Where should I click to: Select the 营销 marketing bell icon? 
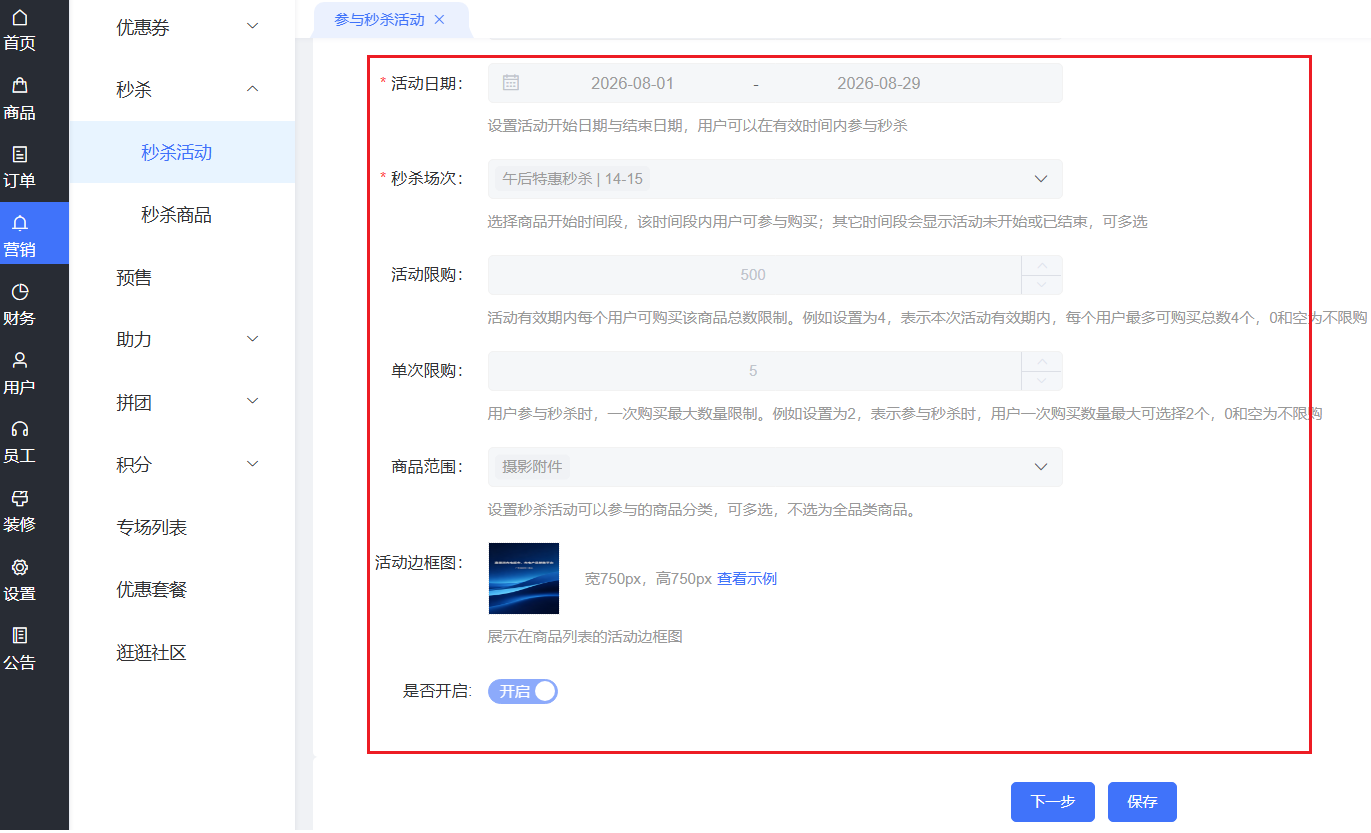pos(19,223)
